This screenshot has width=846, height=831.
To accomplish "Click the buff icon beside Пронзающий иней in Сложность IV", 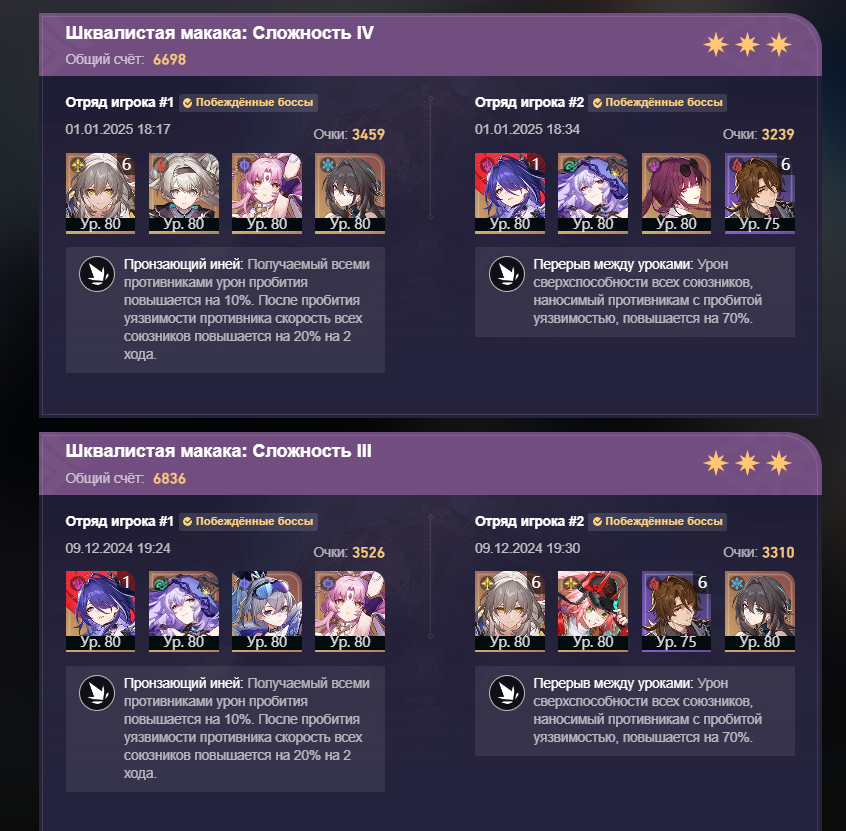I will (x=97, y=274).
